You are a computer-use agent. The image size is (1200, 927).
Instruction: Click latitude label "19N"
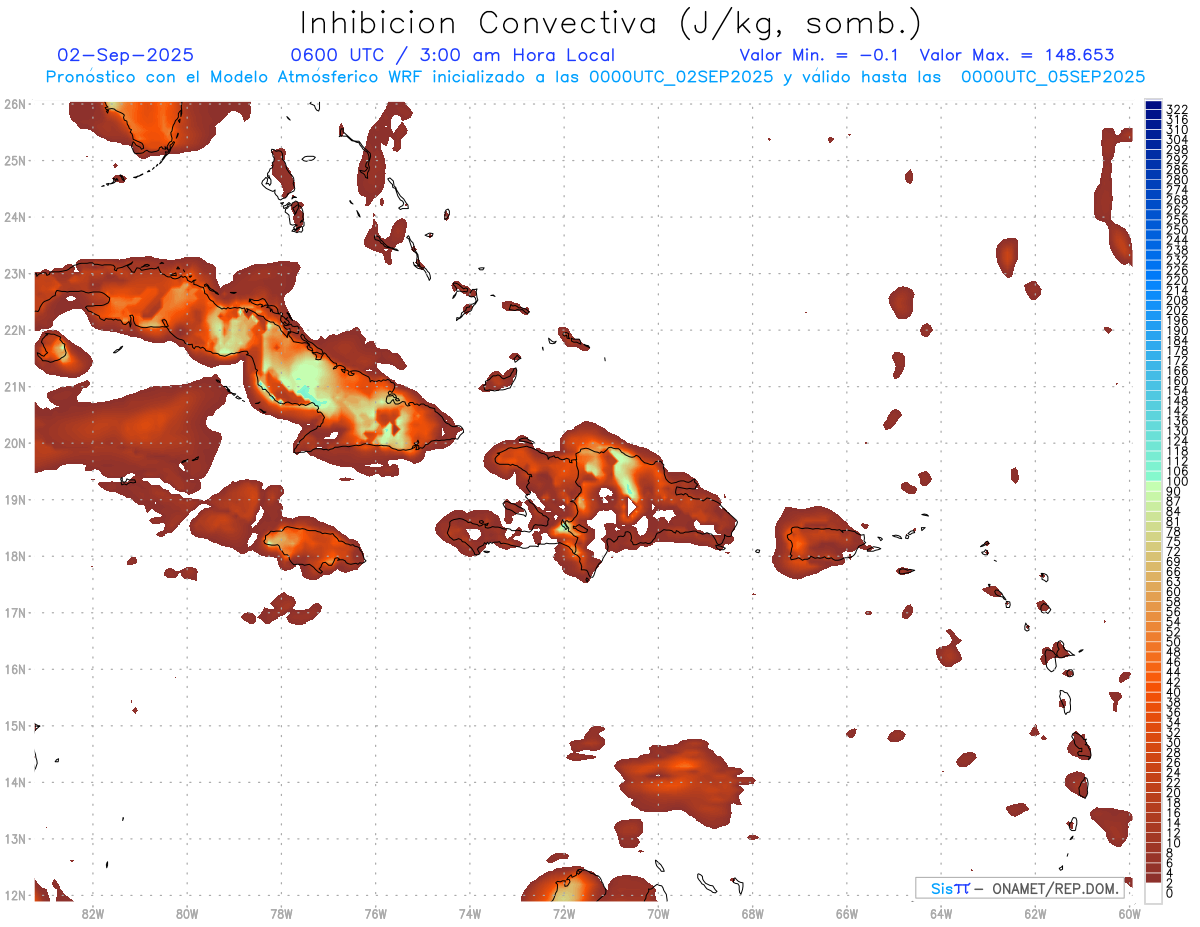15,499
